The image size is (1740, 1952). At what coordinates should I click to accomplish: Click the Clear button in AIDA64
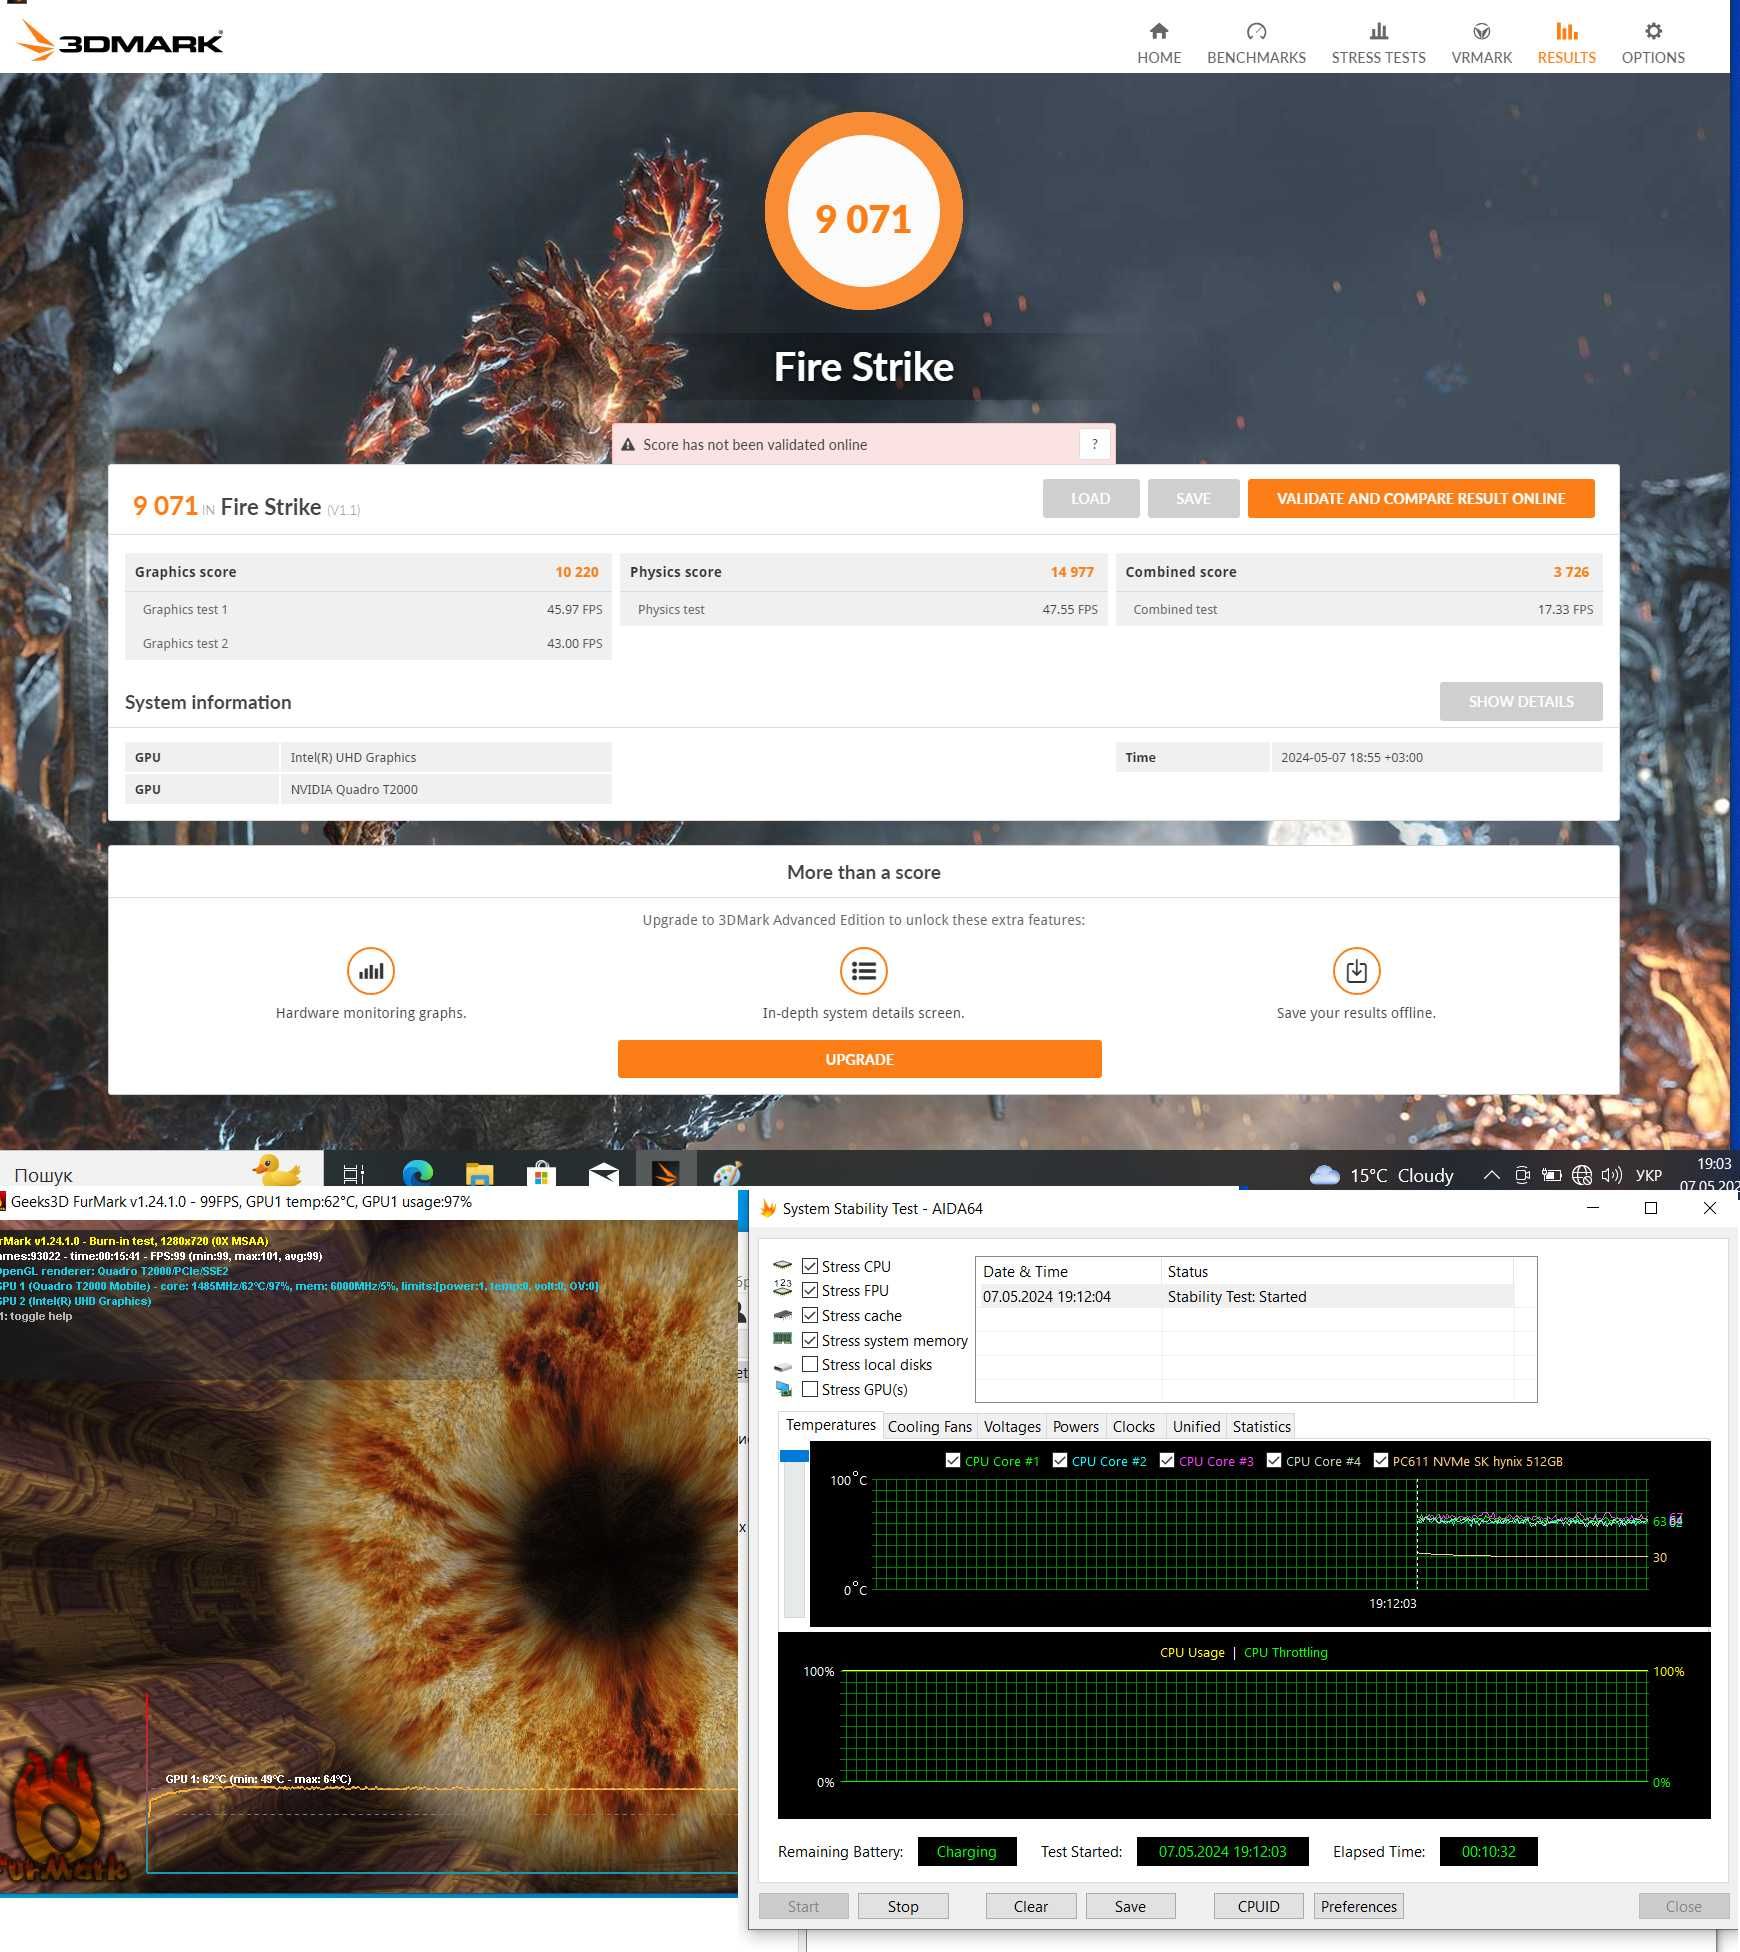pos(1031,1906)
